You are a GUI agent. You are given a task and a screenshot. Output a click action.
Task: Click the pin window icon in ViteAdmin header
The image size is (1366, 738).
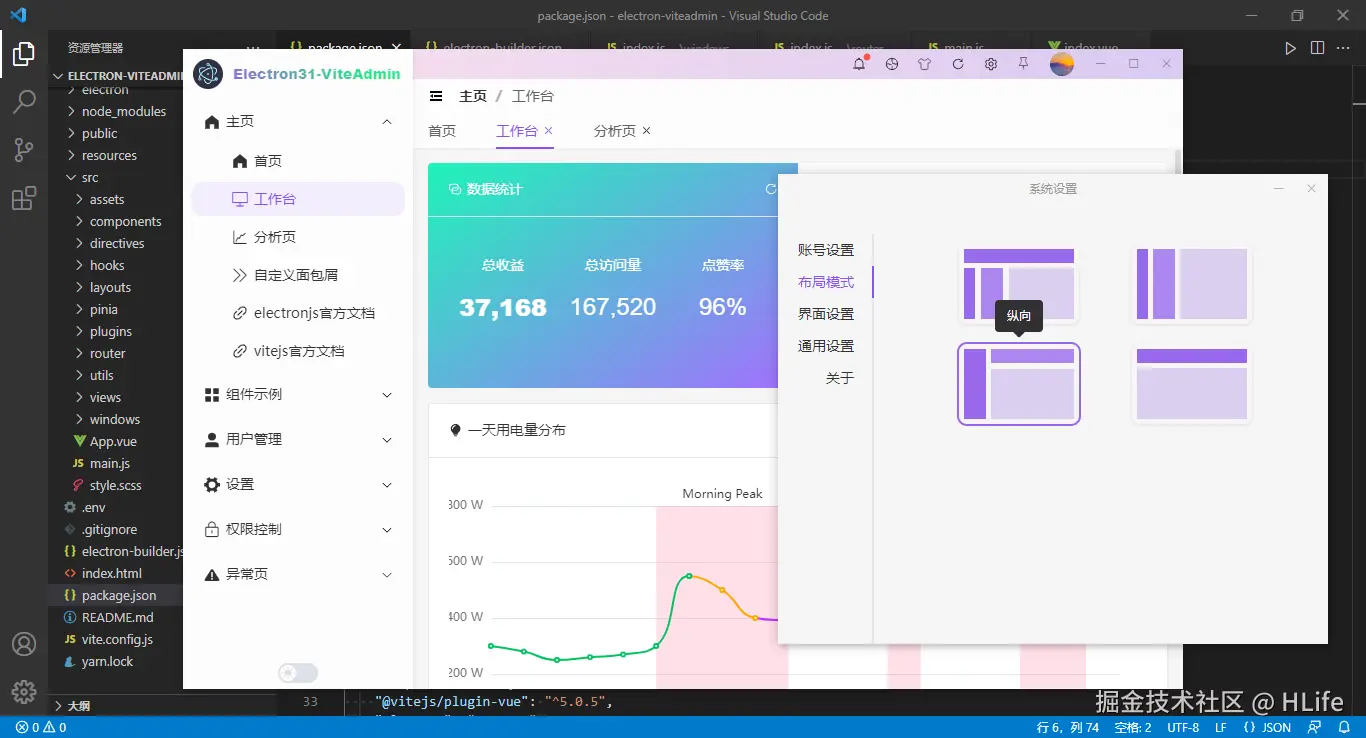coord(1023,64)
